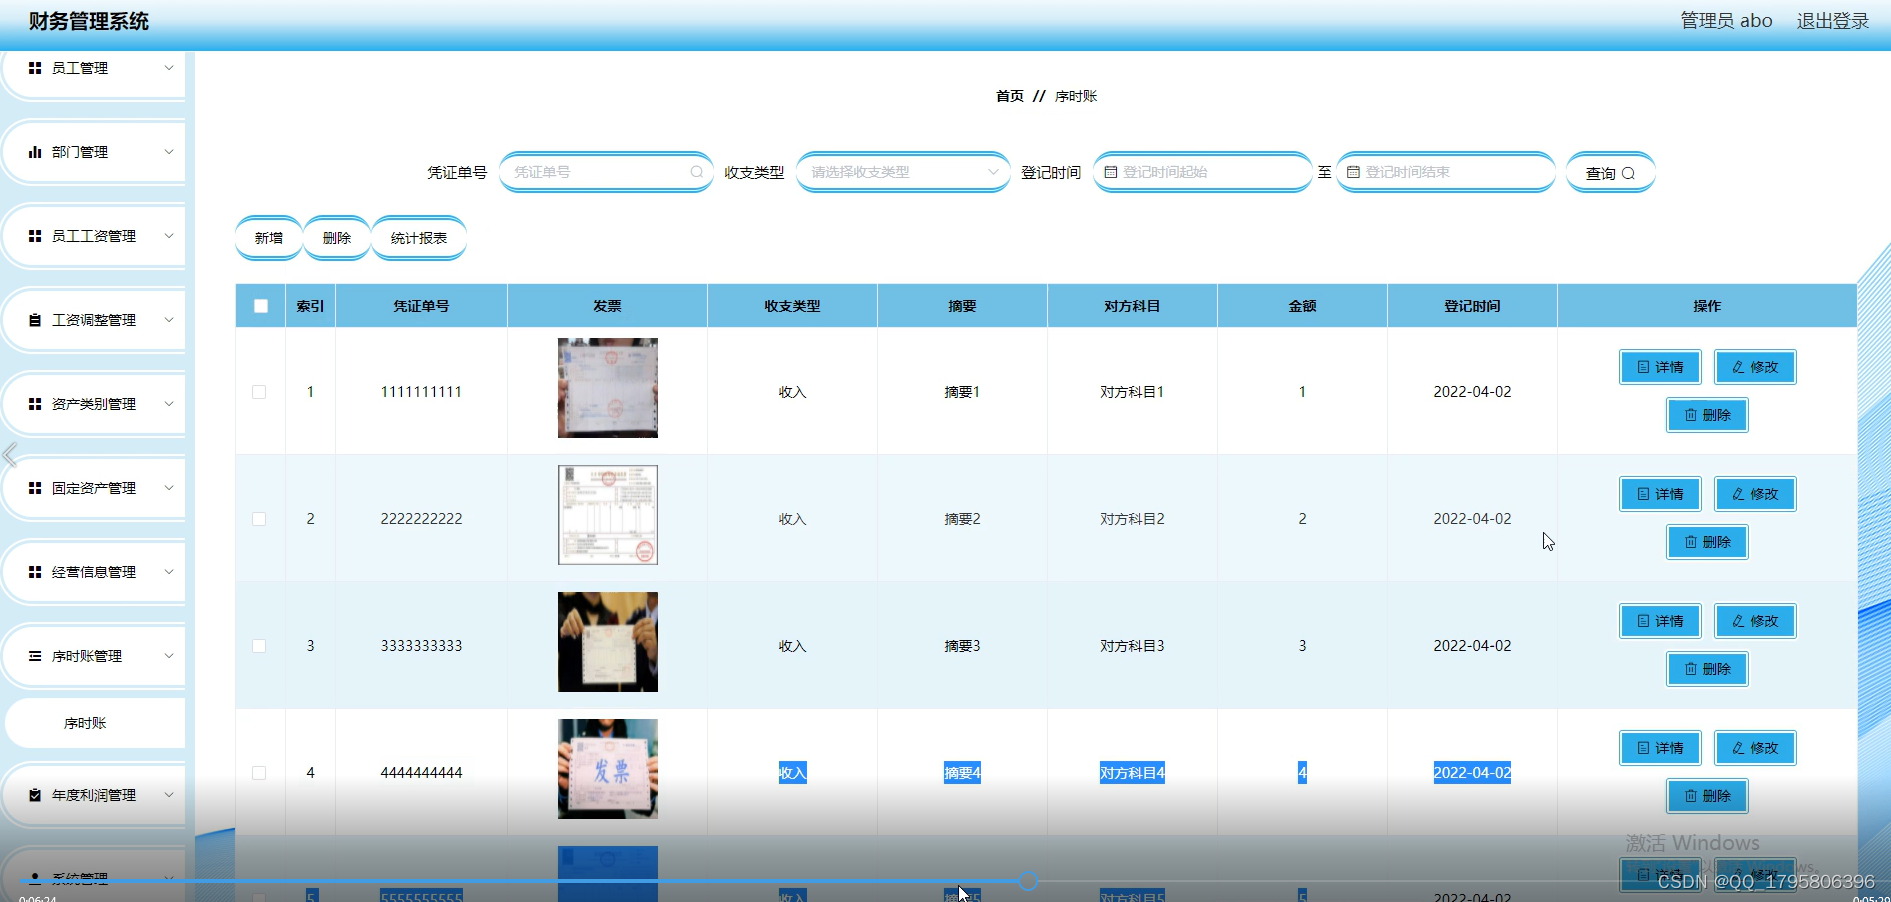Image resolution: width=1891 pixels, height=902 pixels.
Task: Click row 删除 for voucher 1111111111
Action: point(1707,415)
